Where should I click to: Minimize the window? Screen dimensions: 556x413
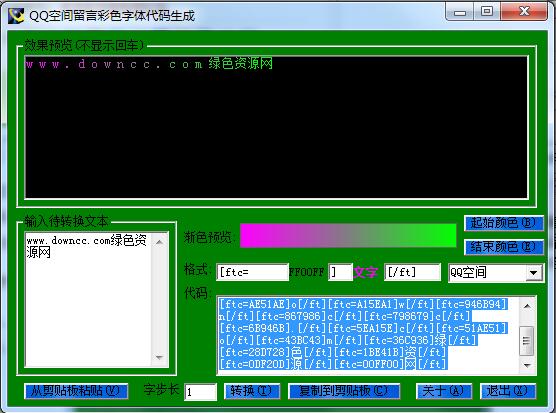460,13
